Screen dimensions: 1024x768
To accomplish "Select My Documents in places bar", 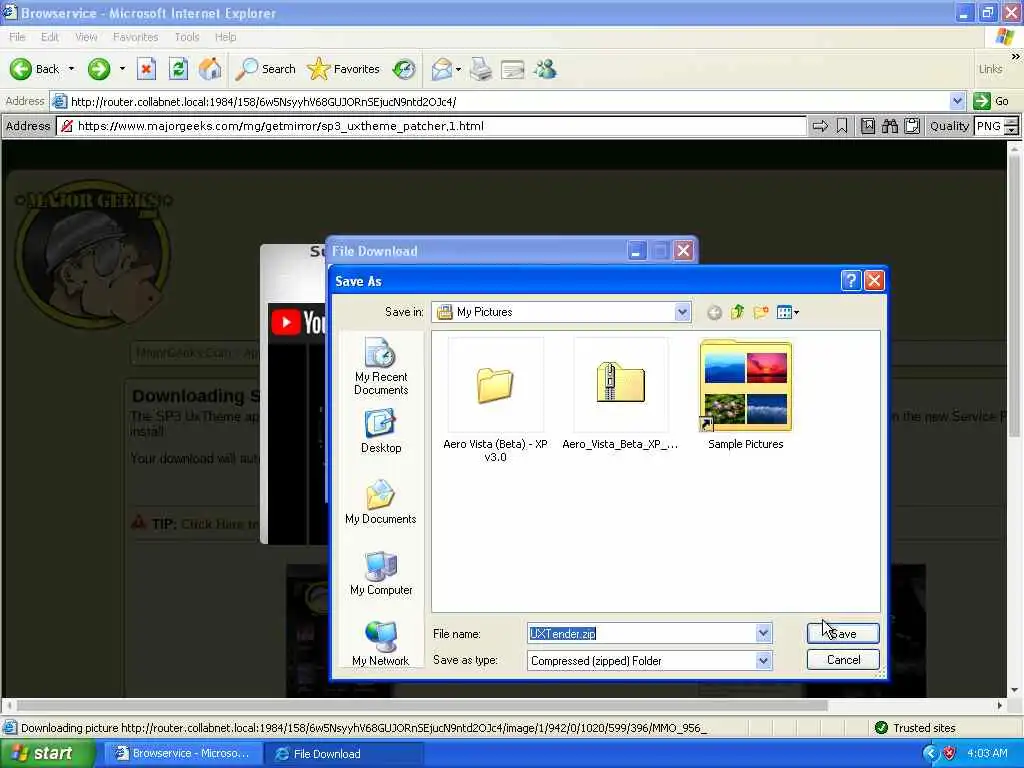I will (381, 502).
